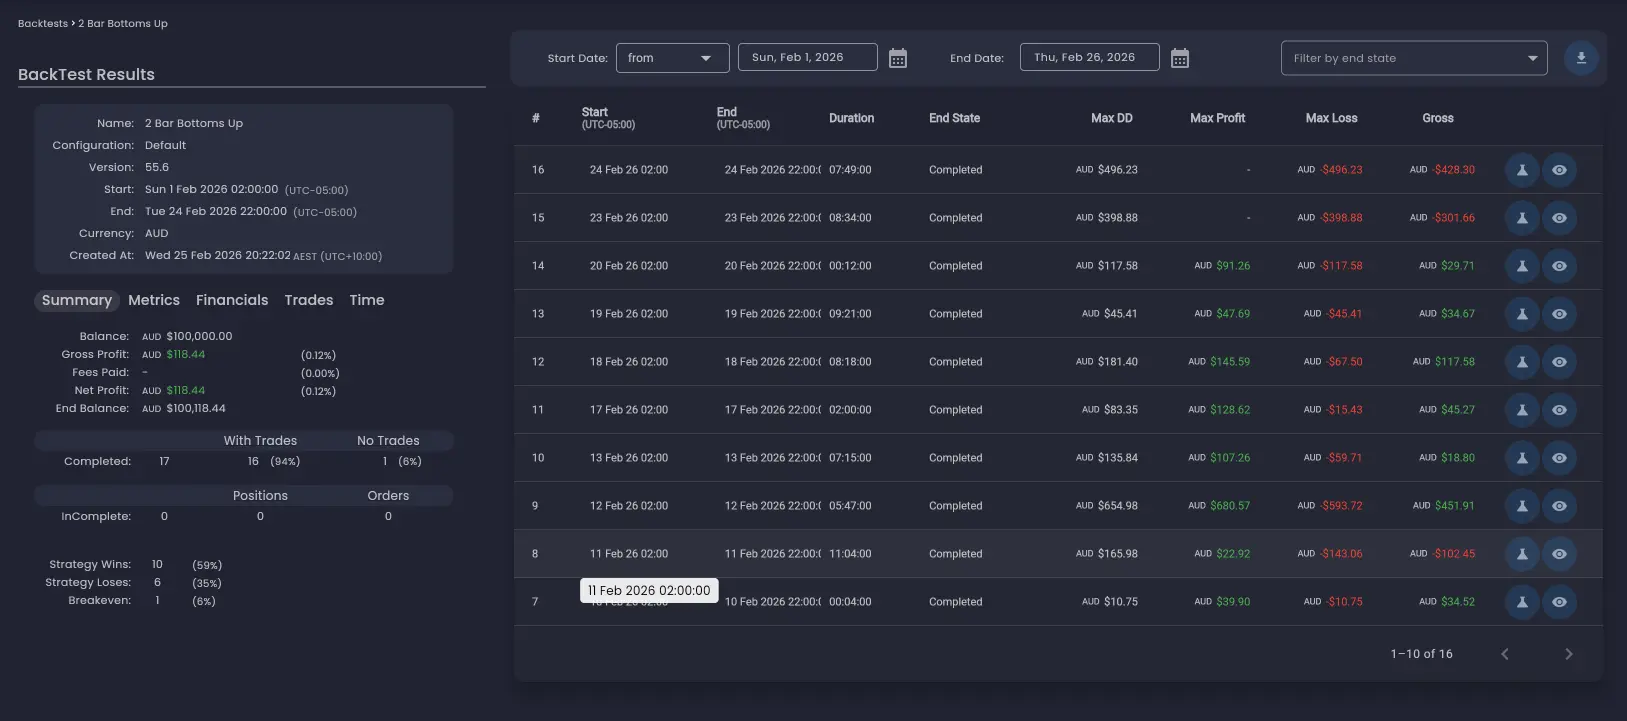The image size is (1627, 721).
Task: View details eye icon for run 11
Action: coord(1559,410)
